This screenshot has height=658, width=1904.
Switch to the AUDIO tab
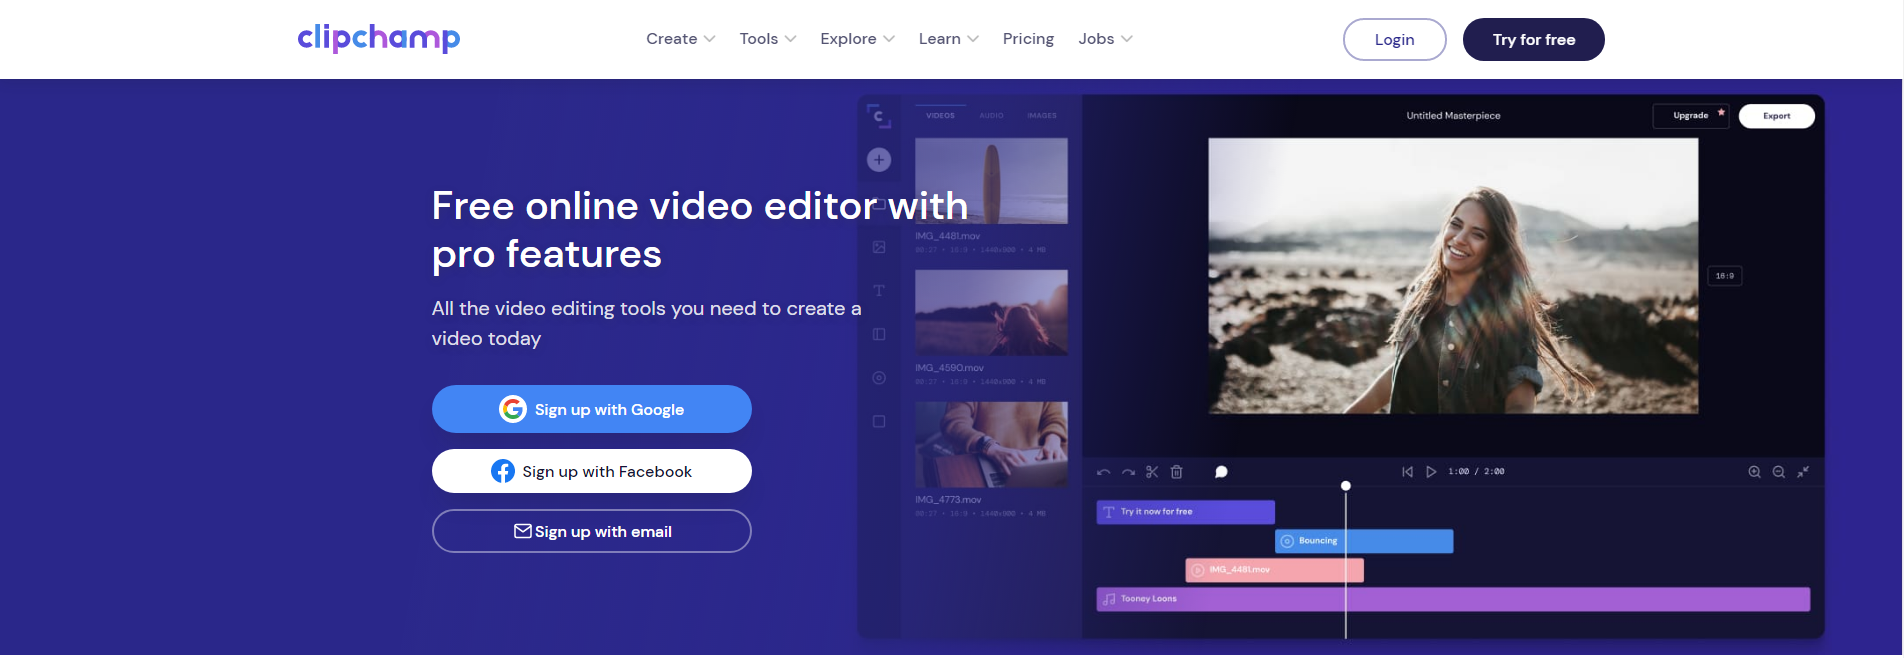pos(991,115)
